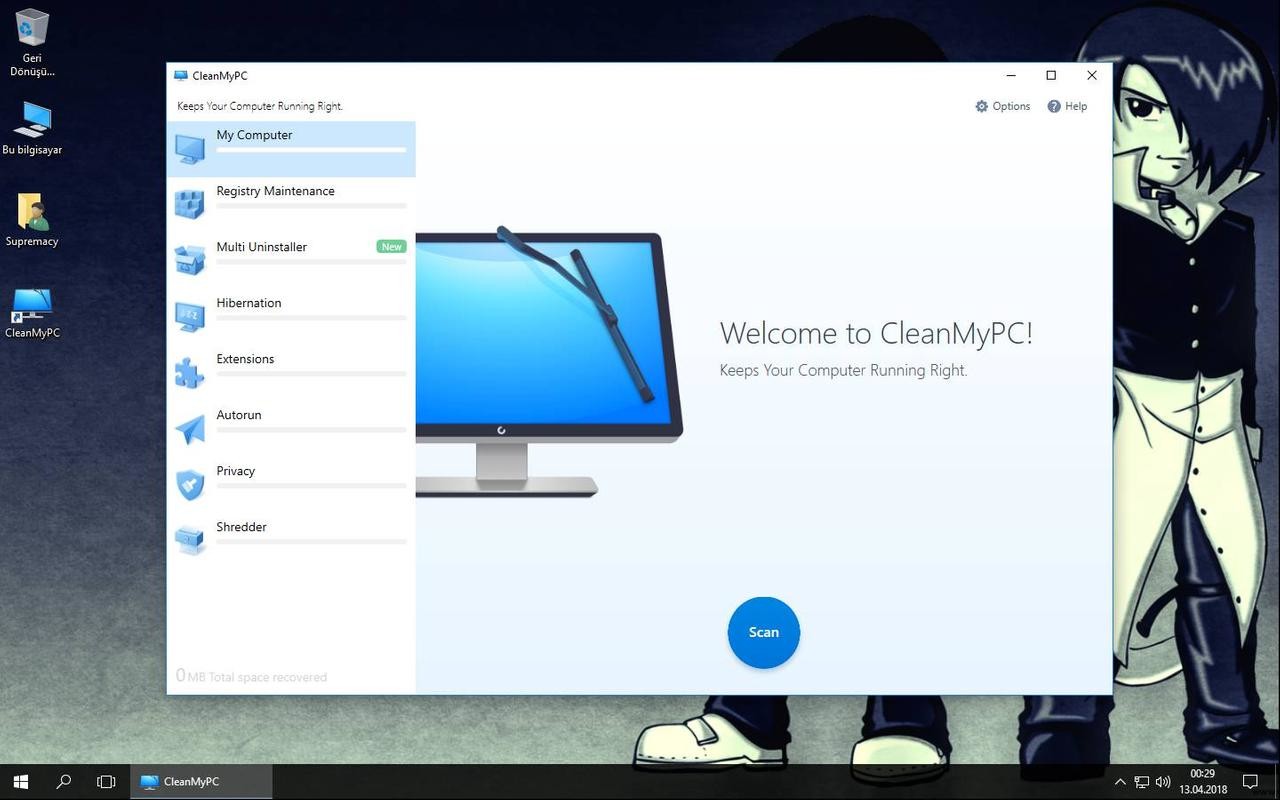Viewport: 1280px width, 800px height.
Task: Click 'Keeps Your Computer Running Right.' header text
Action: click(x=260, y=106)
